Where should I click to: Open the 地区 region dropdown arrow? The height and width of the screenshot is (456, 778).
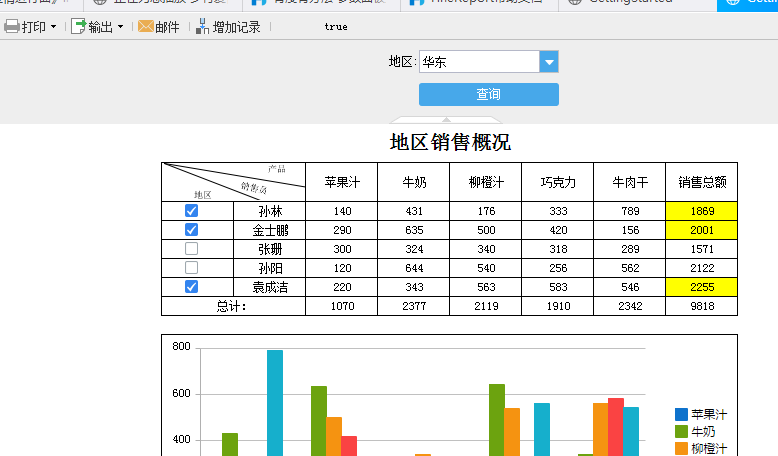coord(549,62)
